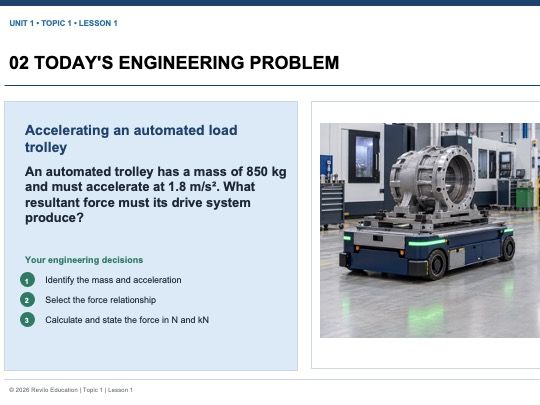This screenshot has height=405, width=540.
Task: Click the green step 1 circle icon
Action: 27,280
